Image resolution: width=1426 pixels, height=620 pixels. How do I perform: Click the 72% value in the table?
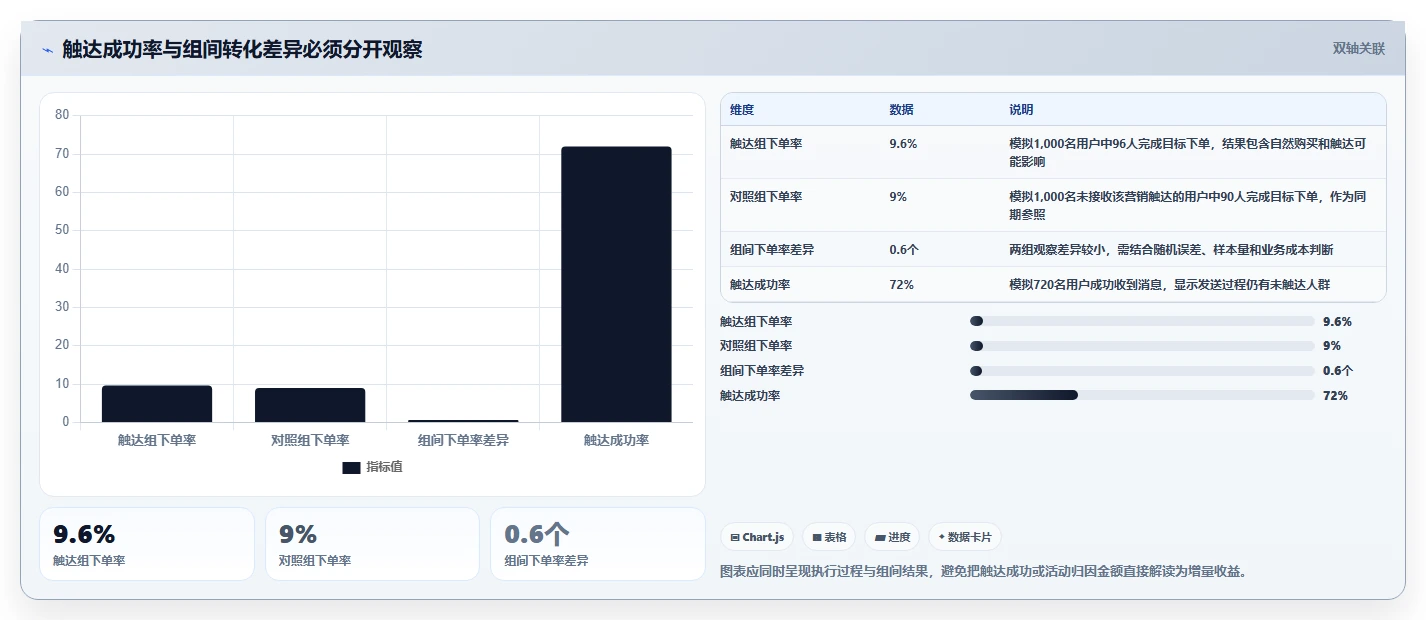(901, 285)
